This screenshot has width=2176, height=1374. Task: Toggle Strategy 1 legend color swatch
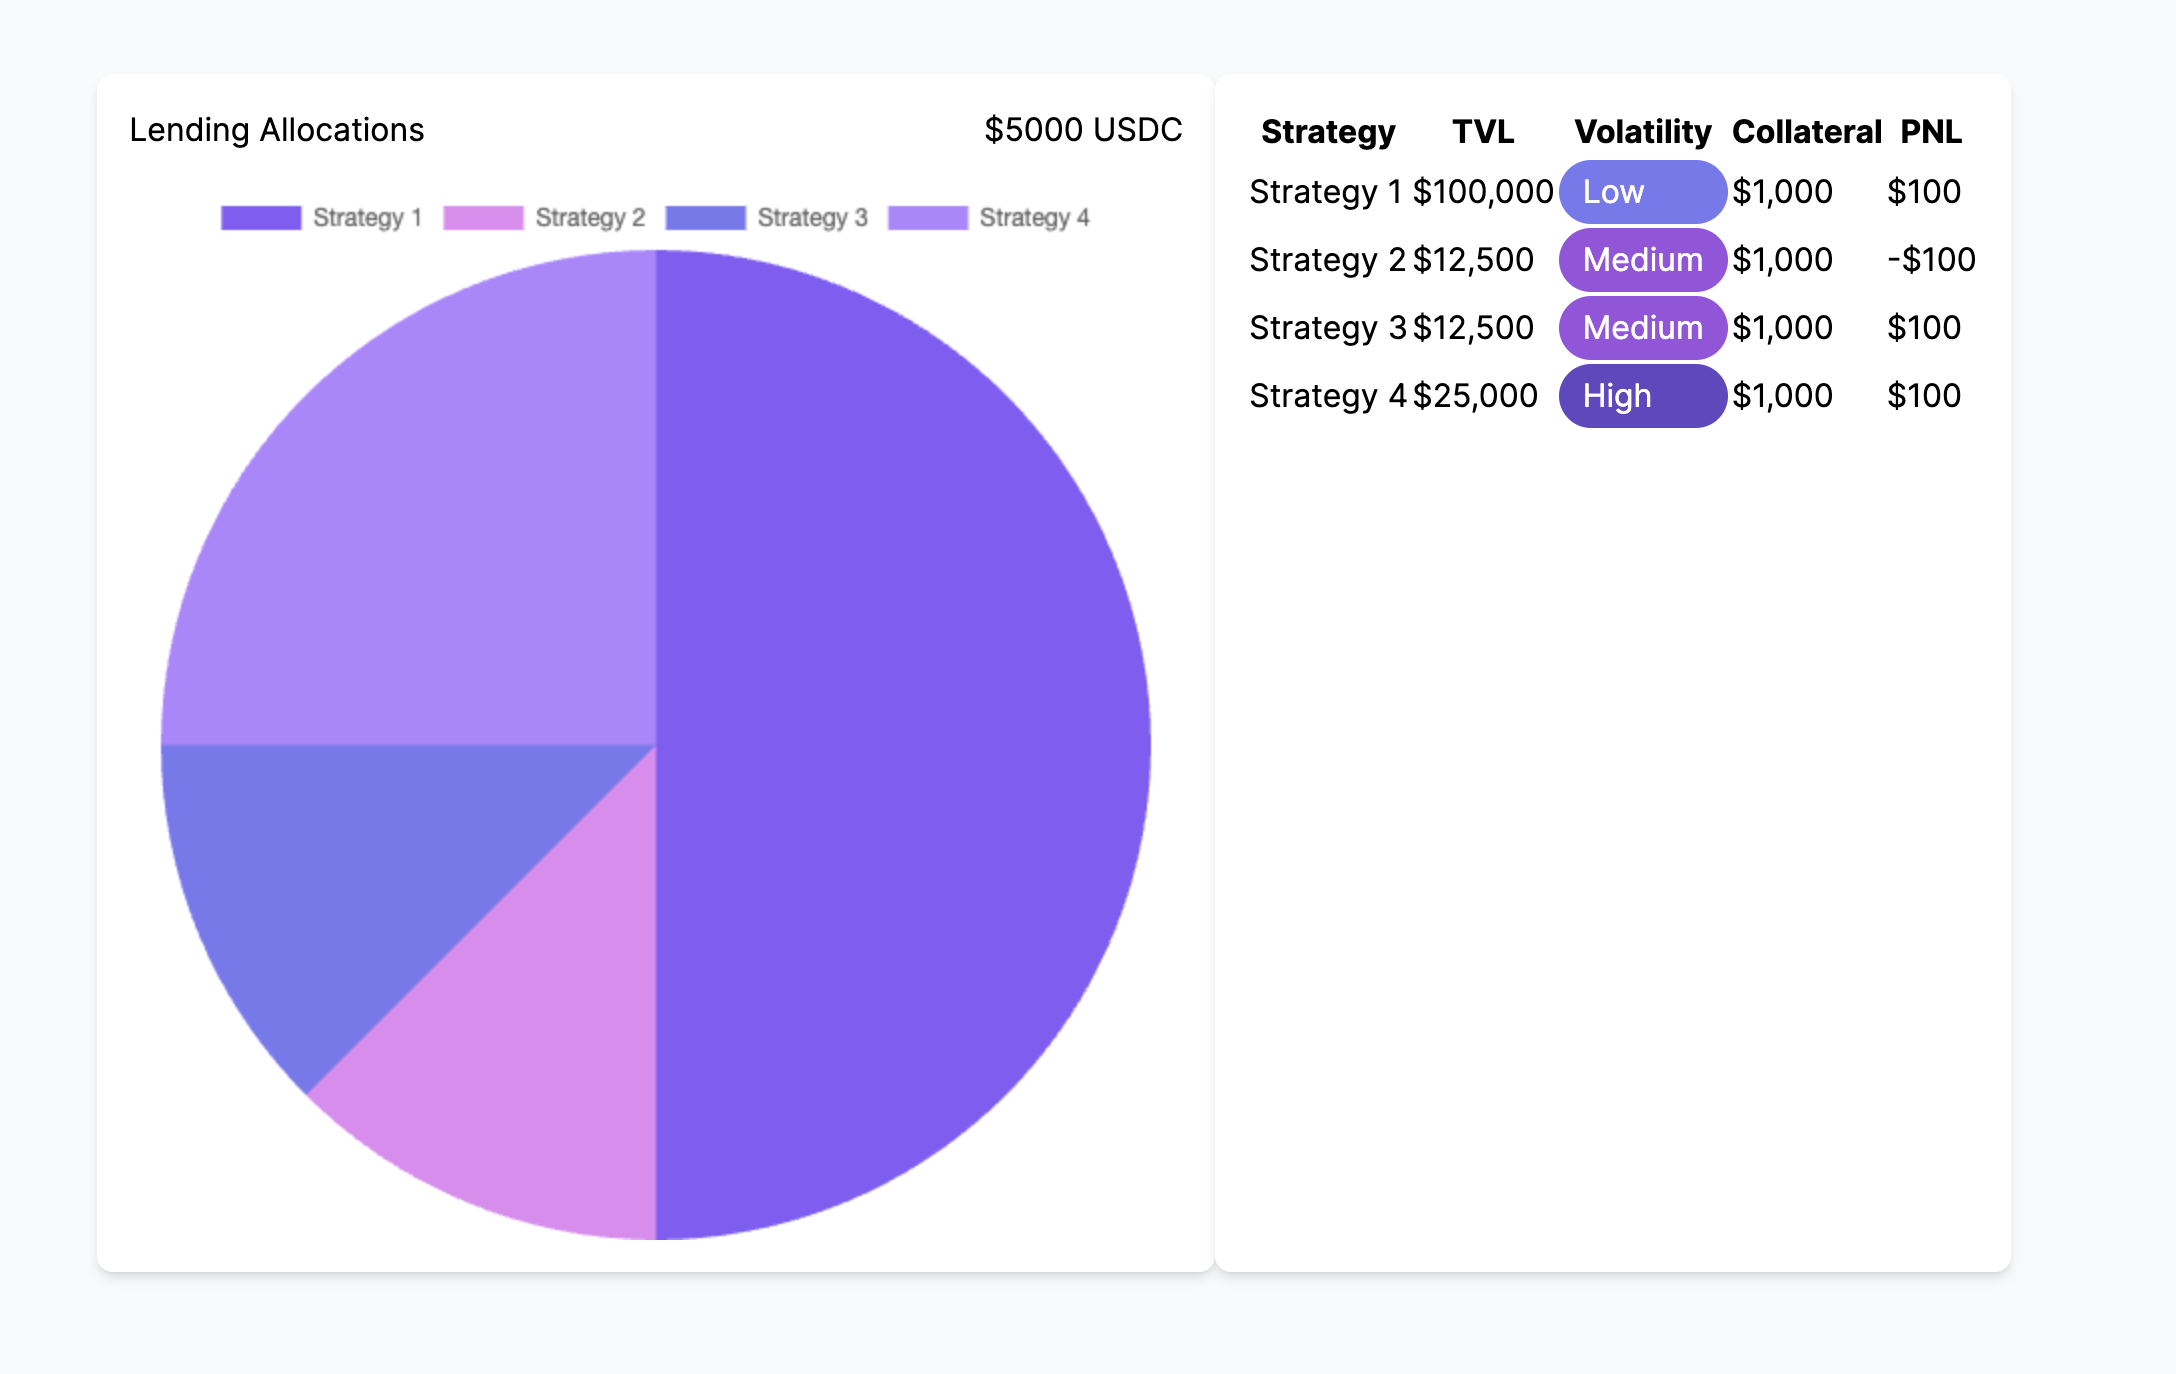coord(261,218)
